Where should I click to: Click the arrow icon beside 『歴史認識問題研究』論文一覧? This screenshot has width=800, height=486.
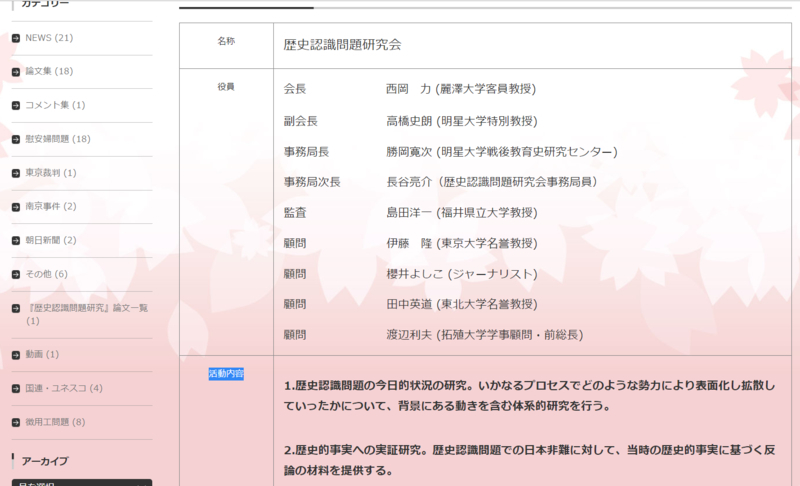16,309
